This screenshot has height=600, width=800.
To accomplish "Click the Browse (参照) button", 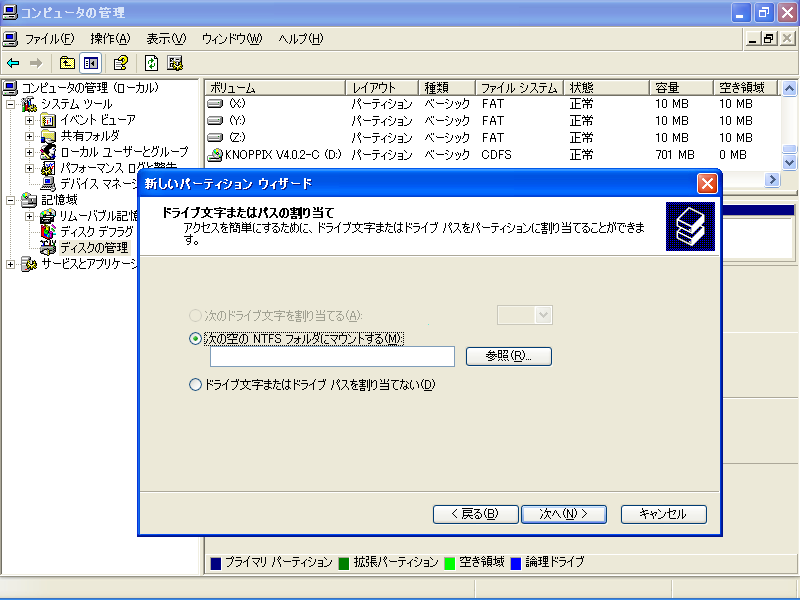I will (508, 357).
